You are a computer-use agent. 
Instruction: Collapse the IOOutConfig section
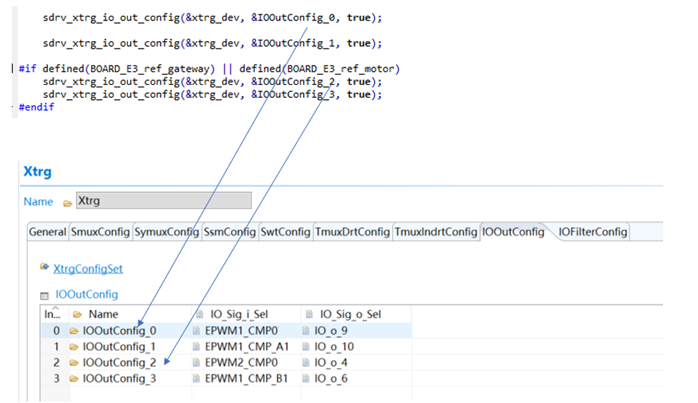pyautogui.click(x=44, y=295)
